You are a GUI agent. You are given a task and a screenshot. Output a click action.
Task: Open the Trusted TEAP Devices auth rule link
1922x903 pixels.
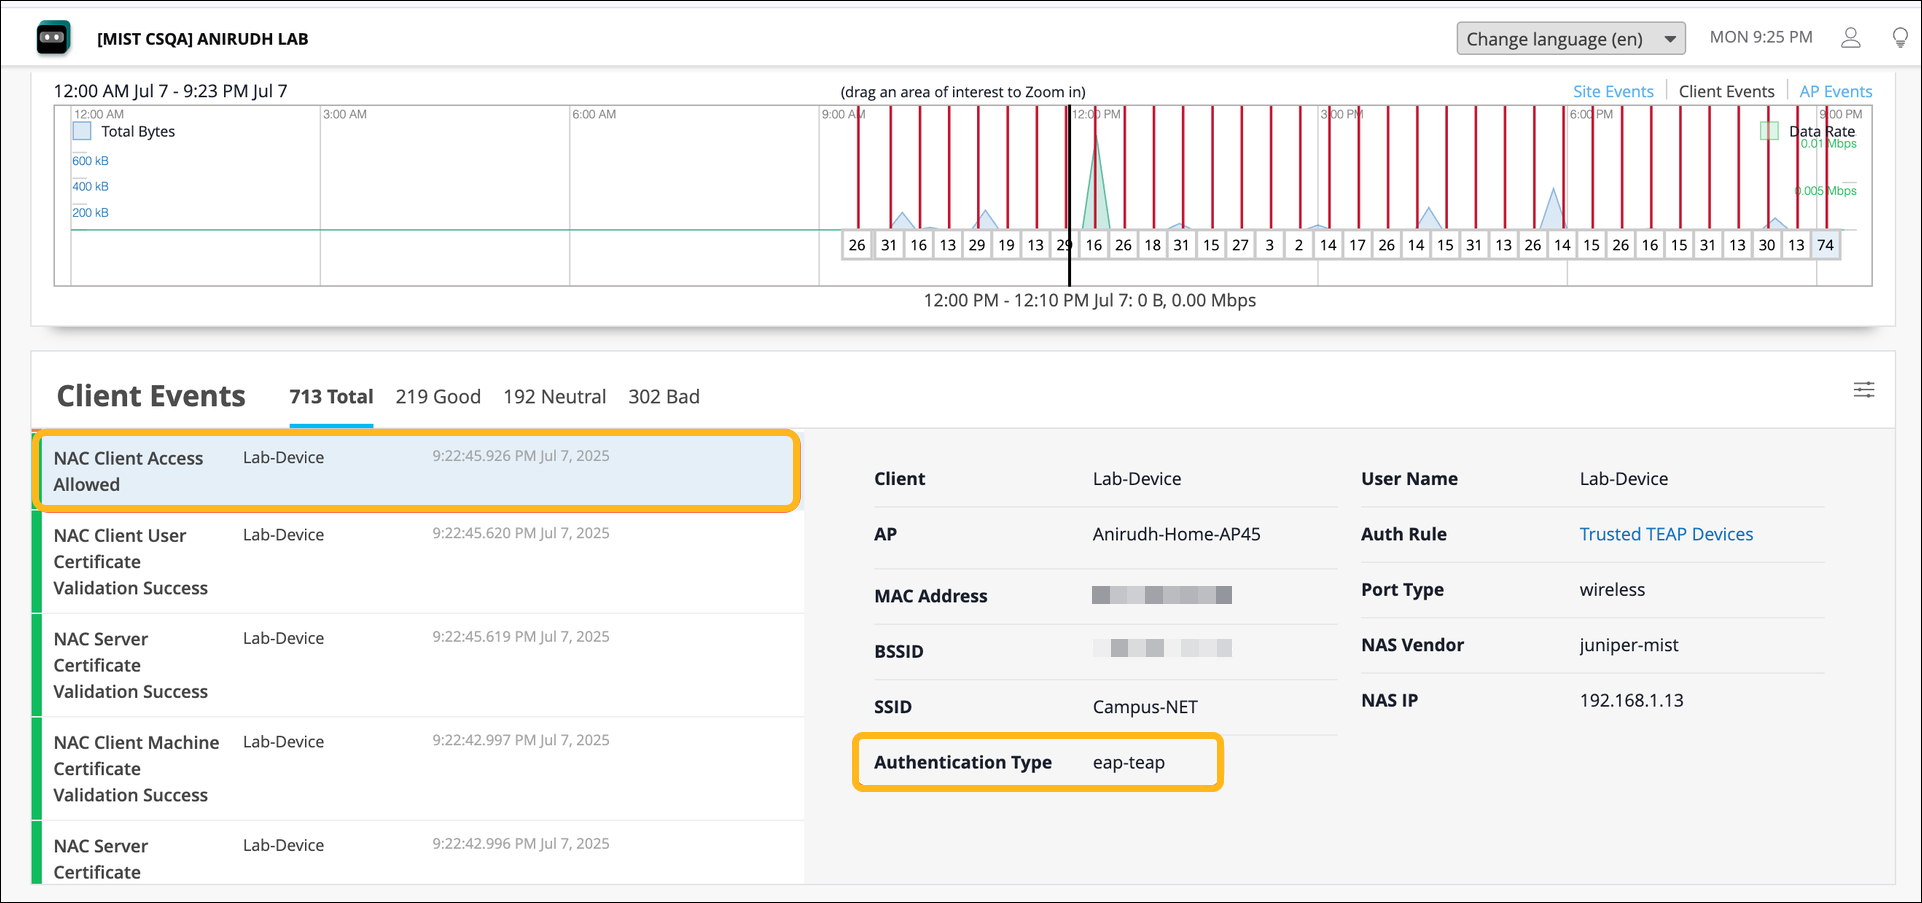tap(1666, 534)
